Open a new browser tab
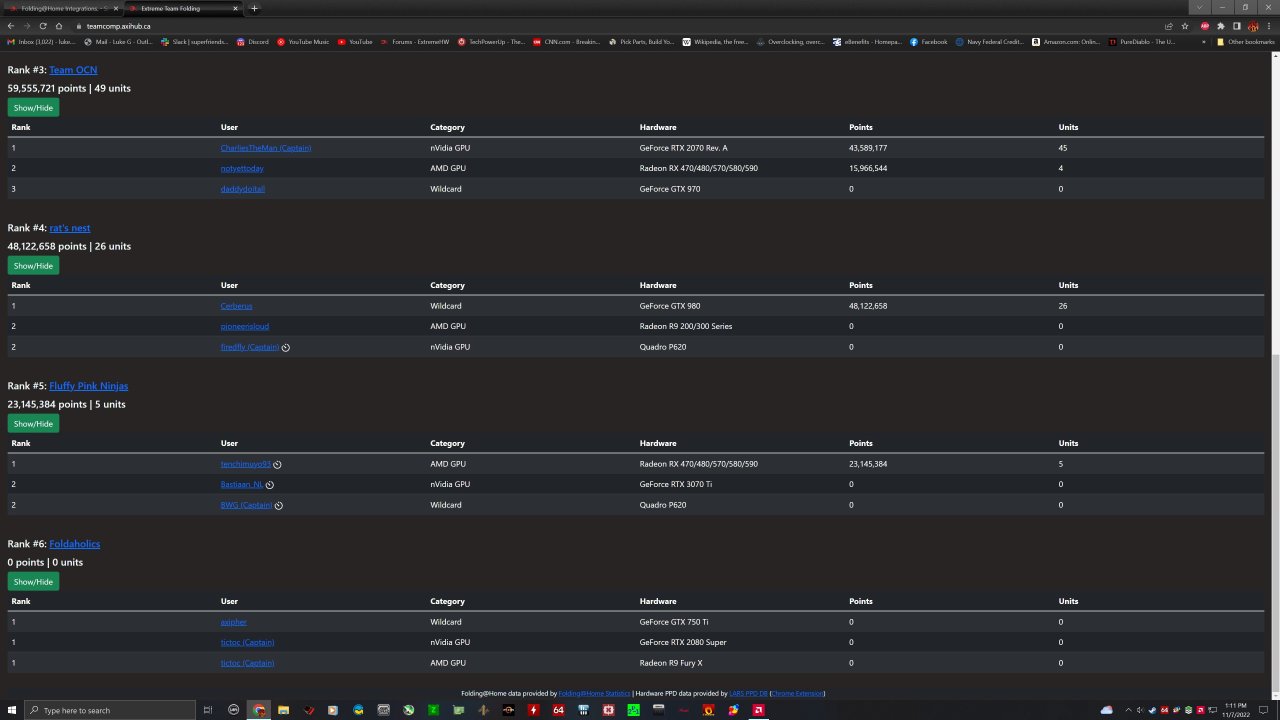The width and height of the screenshot is (1280, 720). [254, 8]
